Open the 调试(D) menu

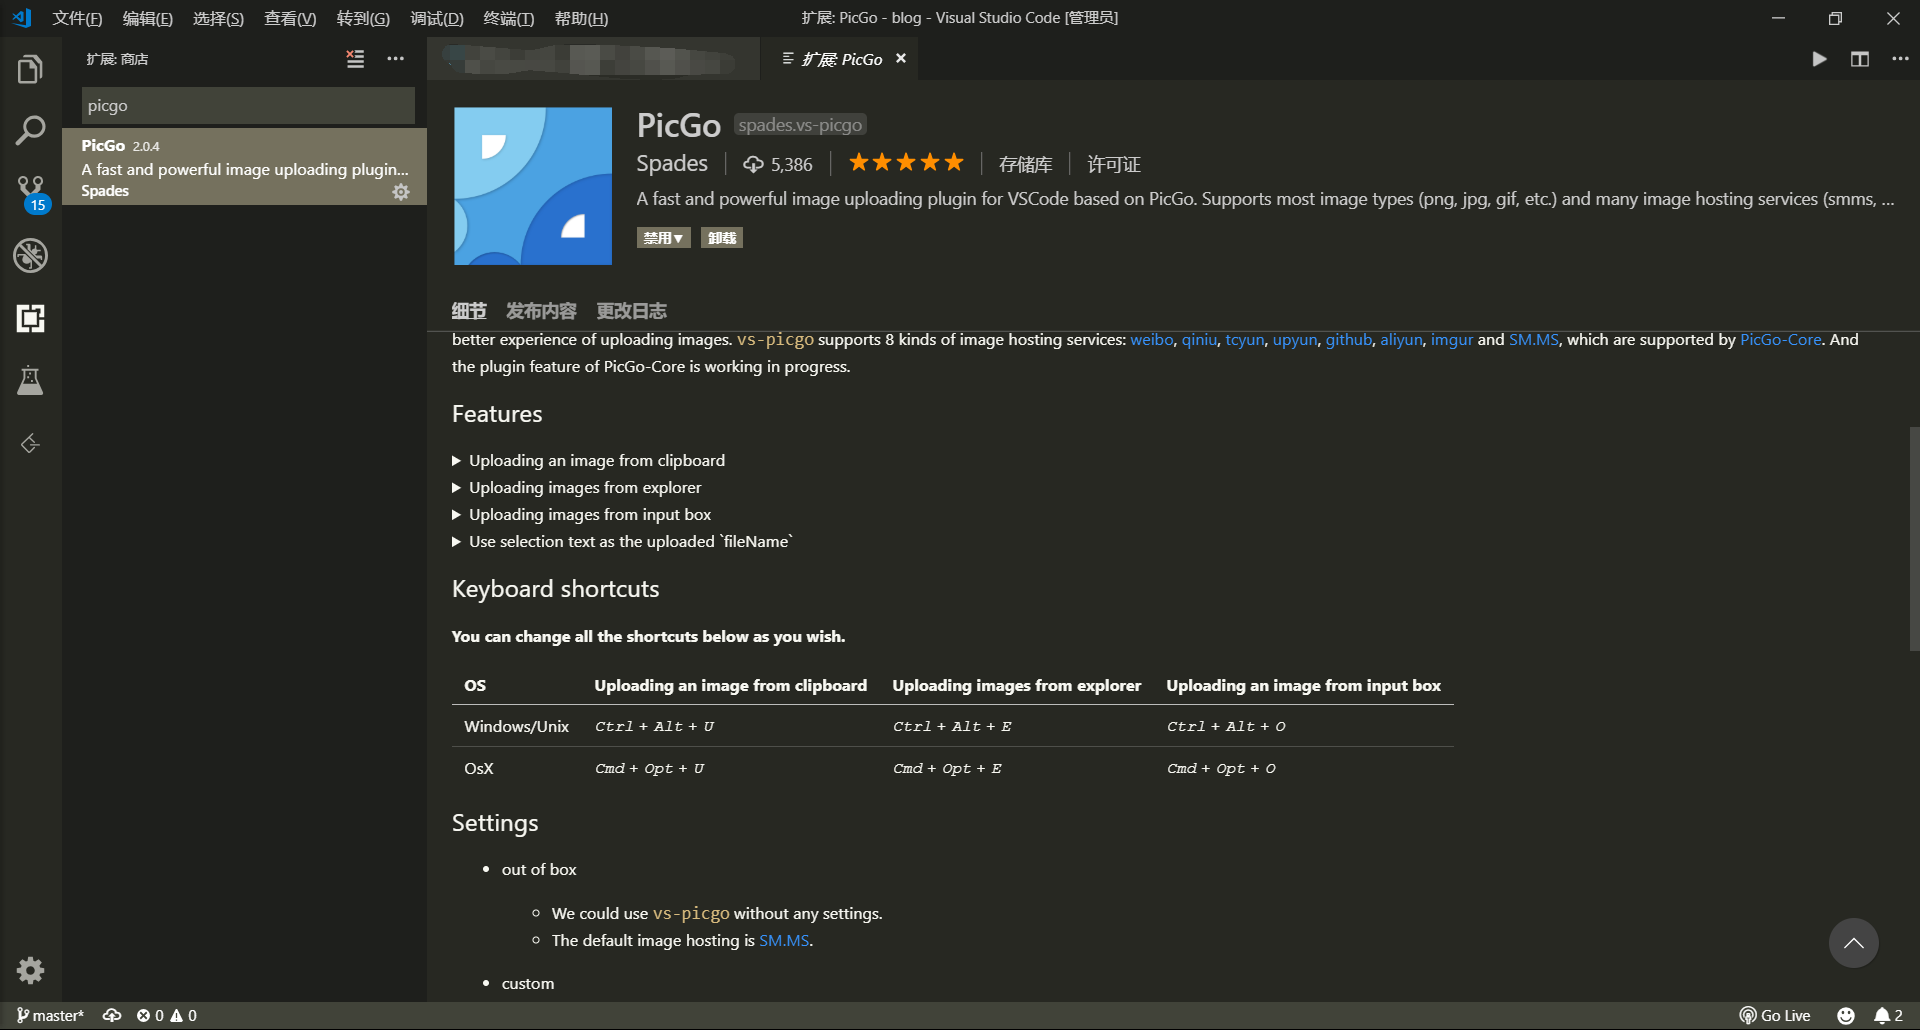[437, 18]
